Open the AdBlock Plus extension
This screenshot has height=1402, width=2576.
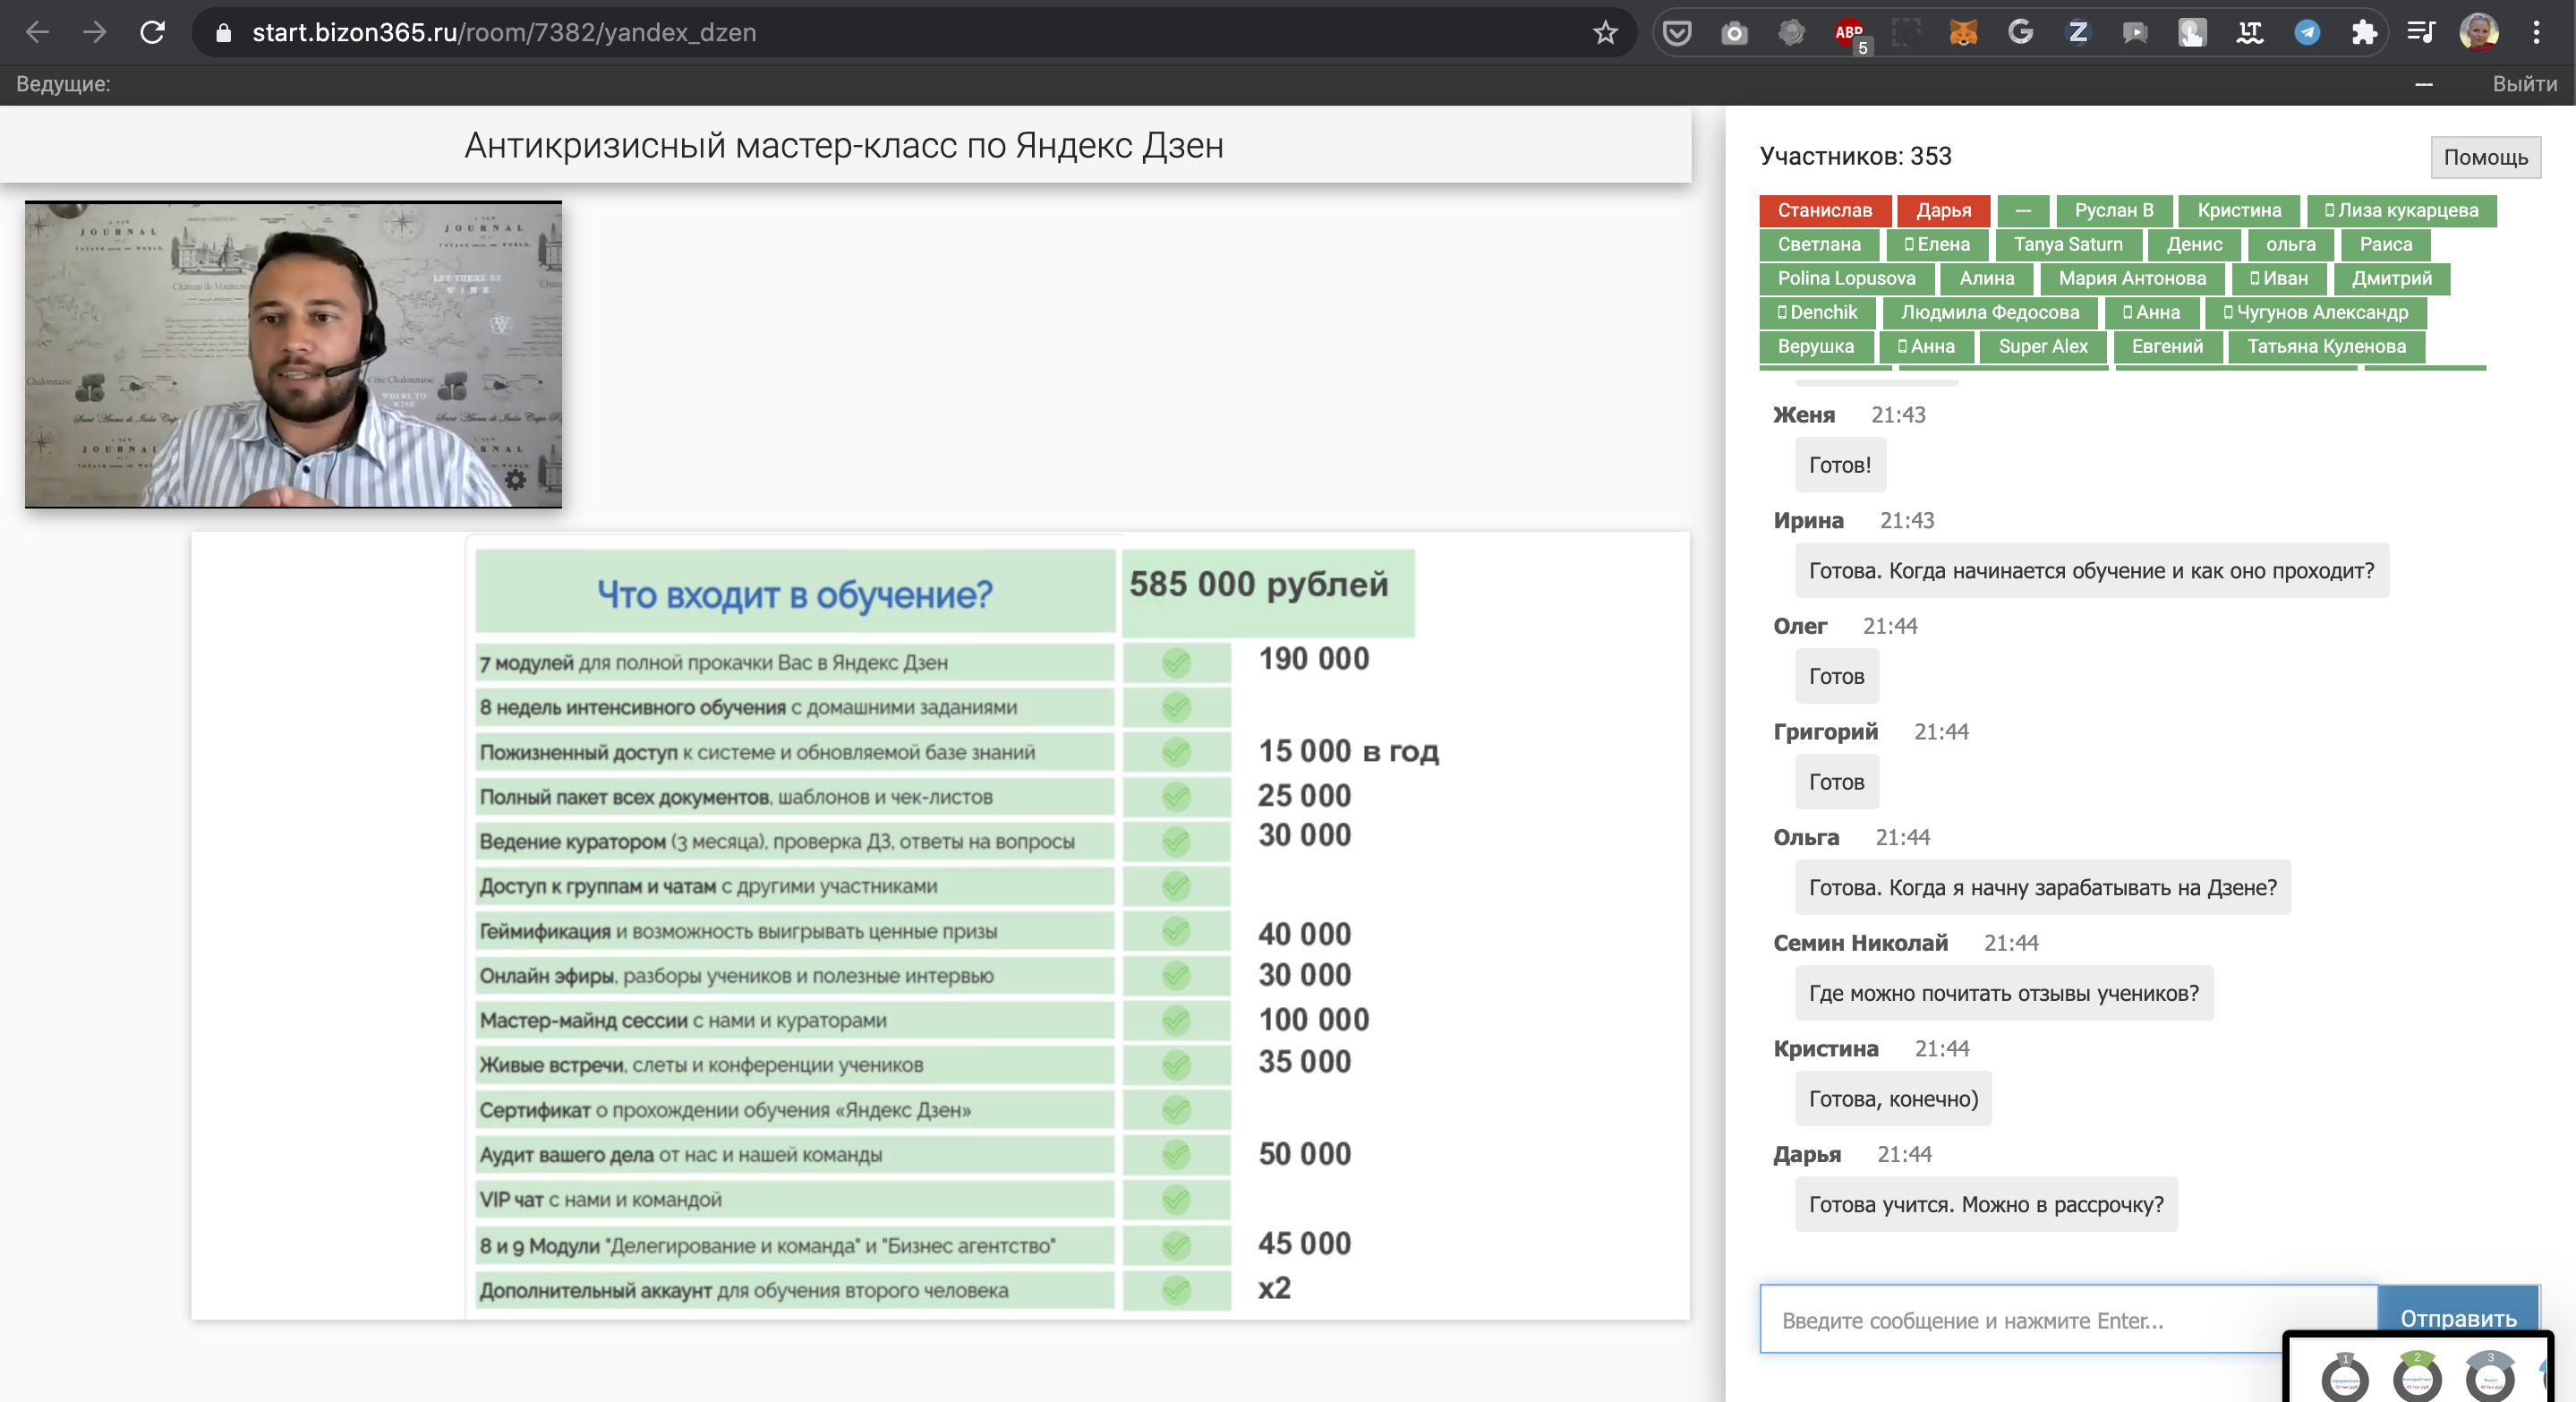click(1849, 33)
